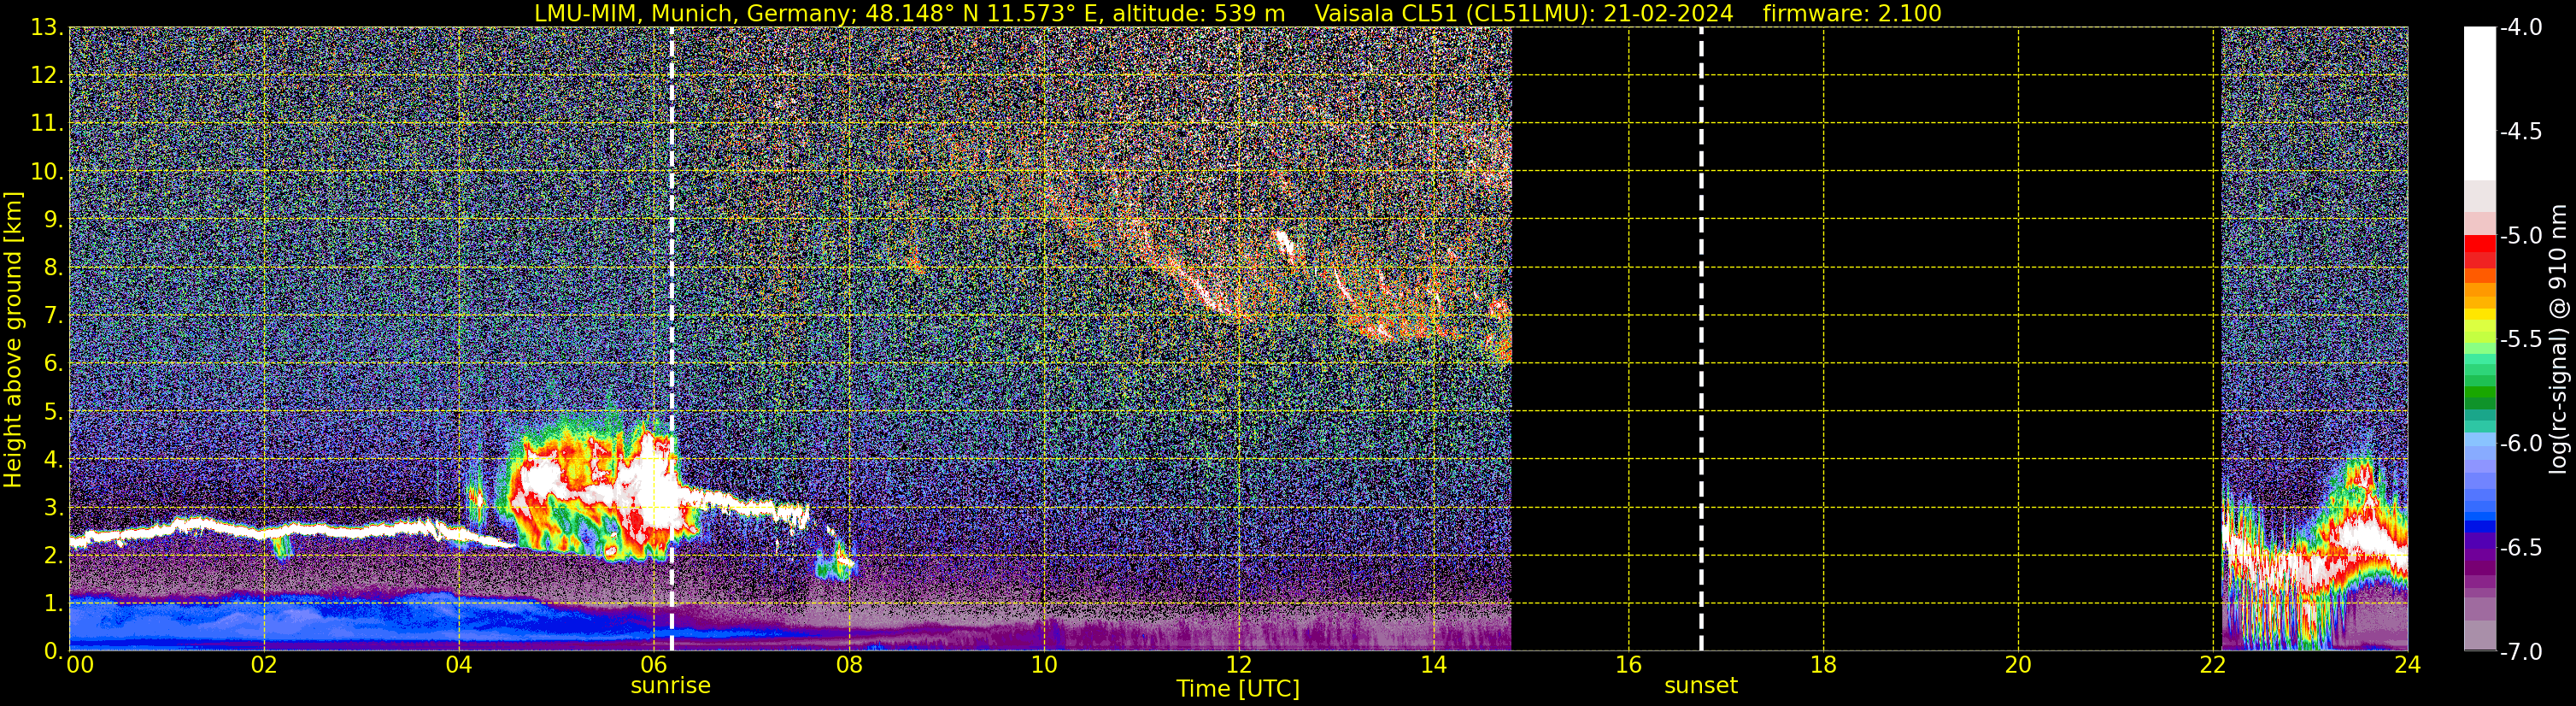Screen dimensions: 2576x706
Task: Click the "08" time axis tick label
Action: (x=849, y=665)
